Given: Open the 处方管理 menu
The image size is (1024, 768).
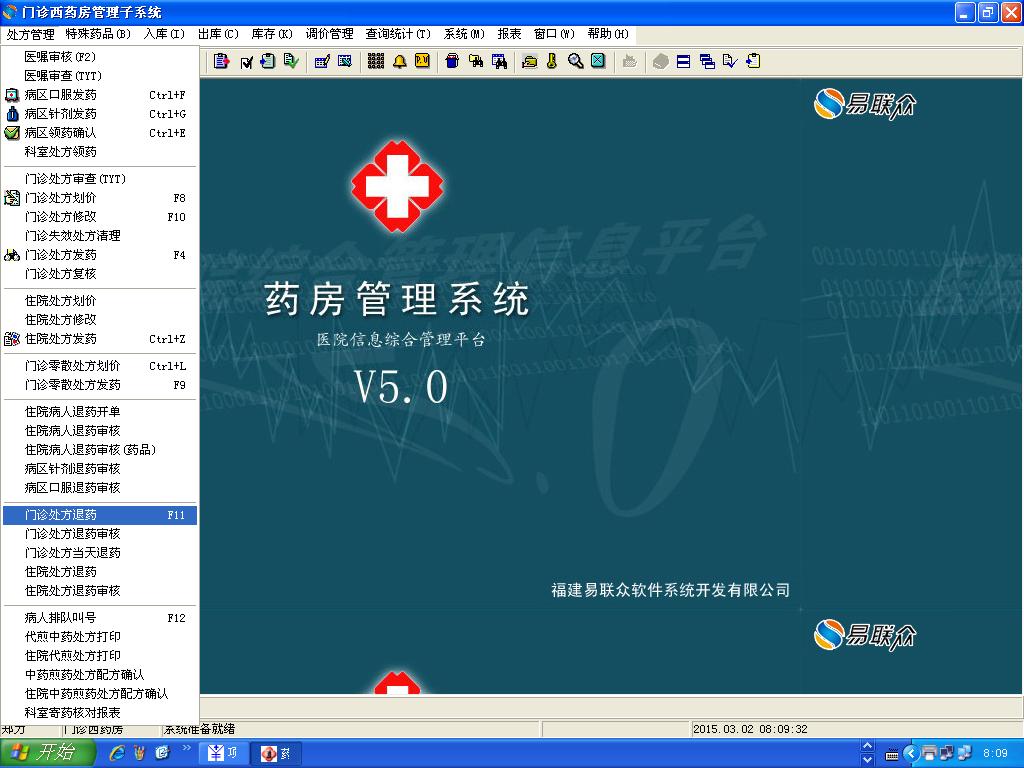Looking at the screenshot, I should pos(30,34).
